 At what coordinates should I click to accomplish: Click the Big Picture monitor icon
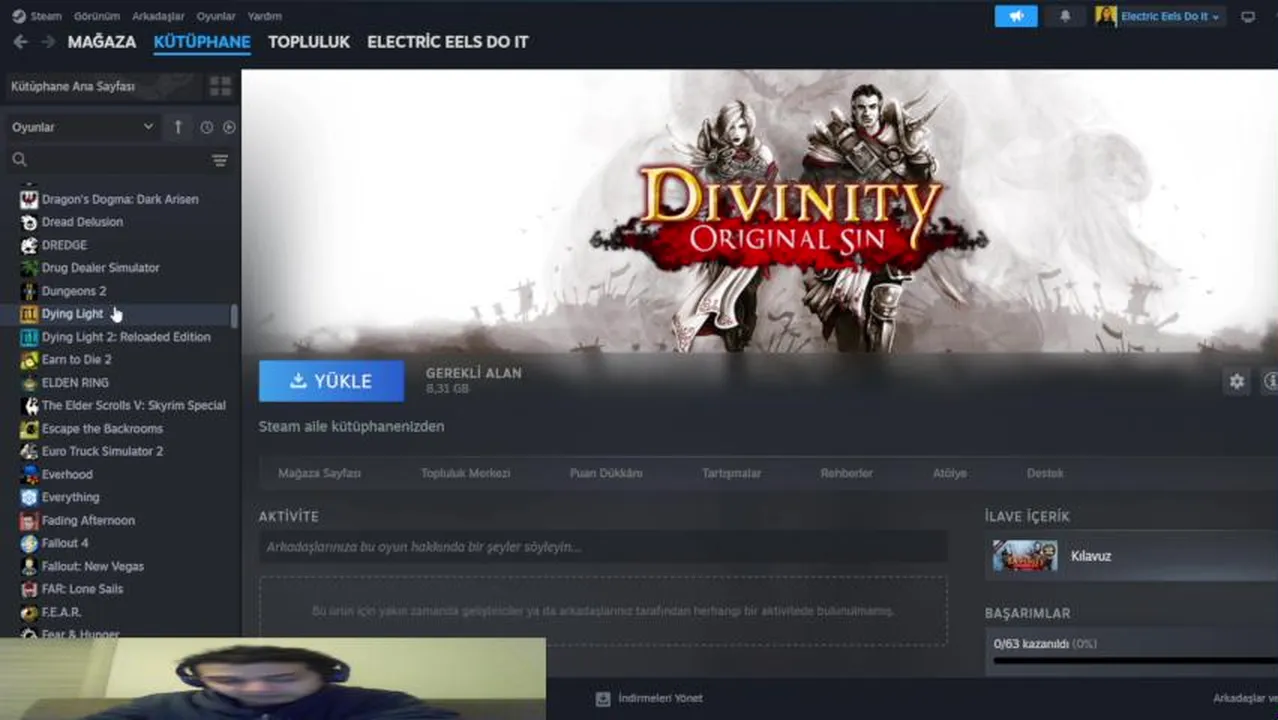(x=1248, y=17)
